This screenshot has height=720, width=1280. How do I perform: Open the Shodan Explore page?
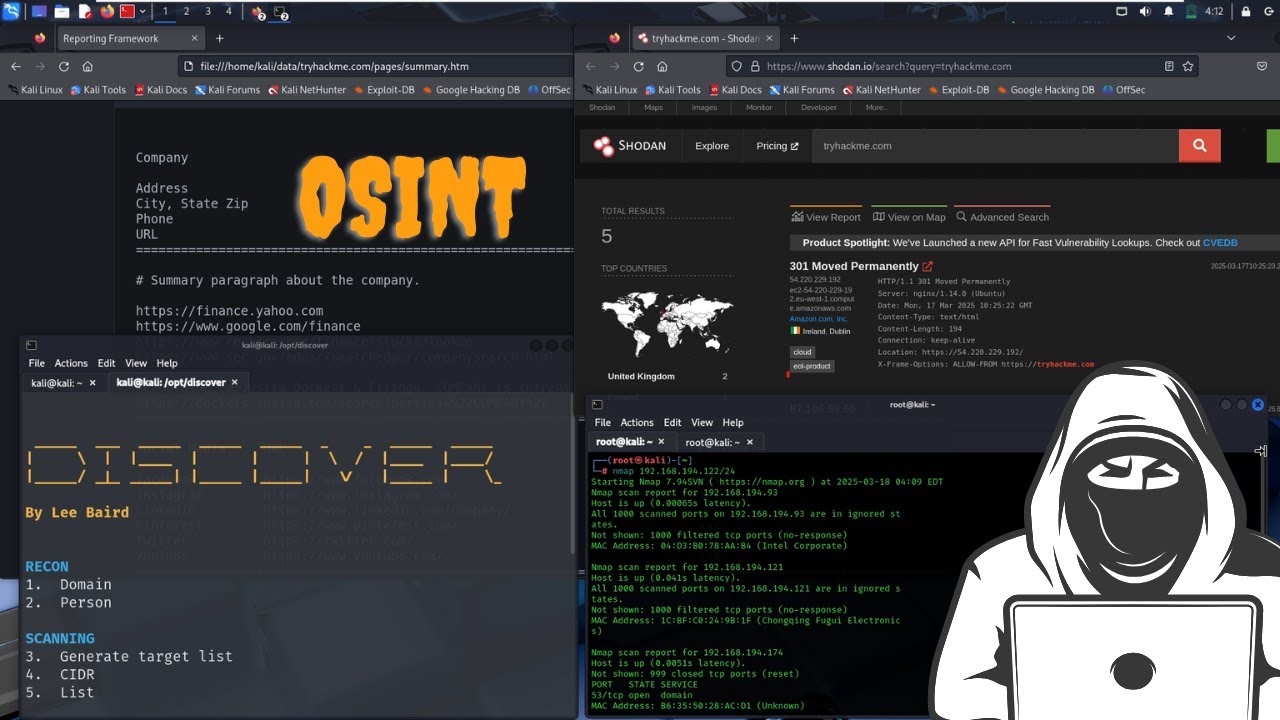712,146
